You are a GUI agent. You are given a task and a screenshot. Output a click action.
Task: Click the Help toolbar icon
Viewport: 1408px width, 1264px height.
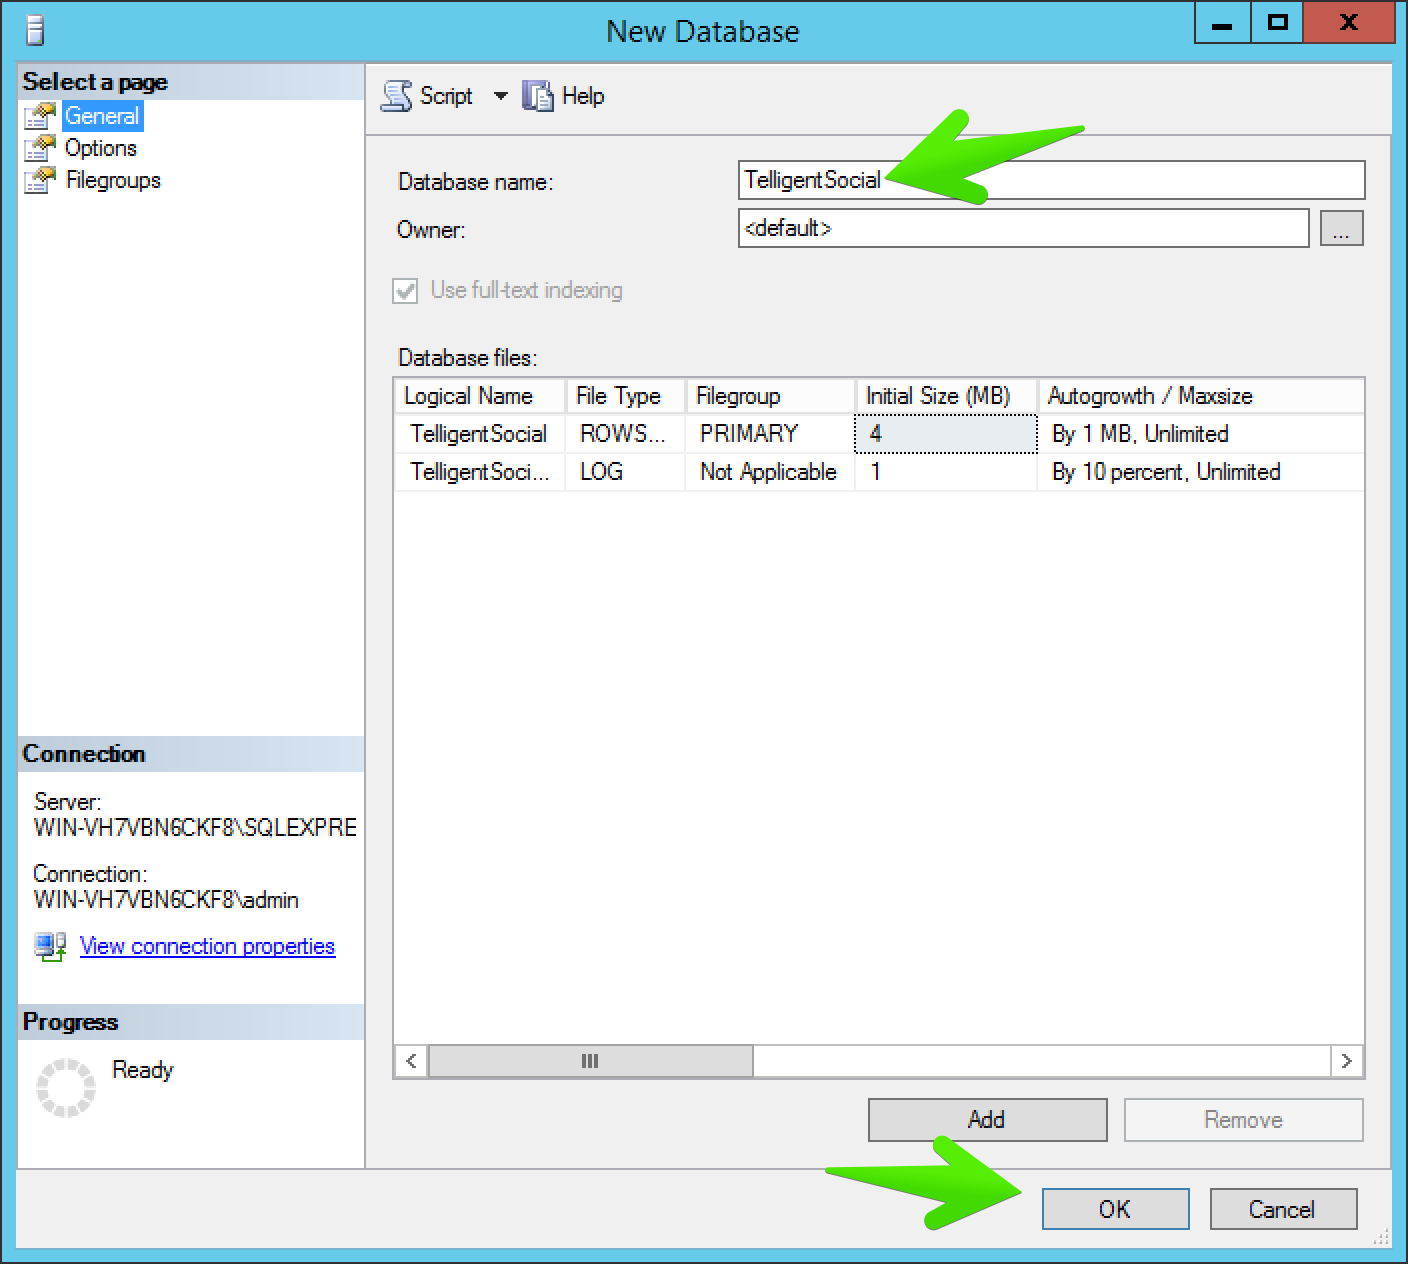(x=538, y=96)
